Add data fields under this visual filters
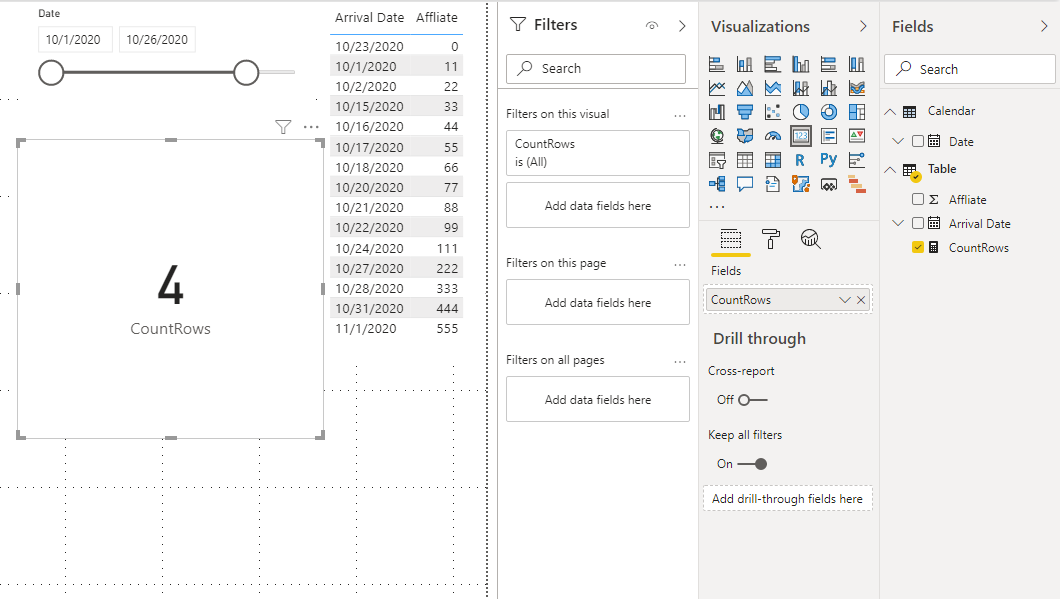Image resolution: width=1060 pixels, height=599 pixels. [598, 206]
